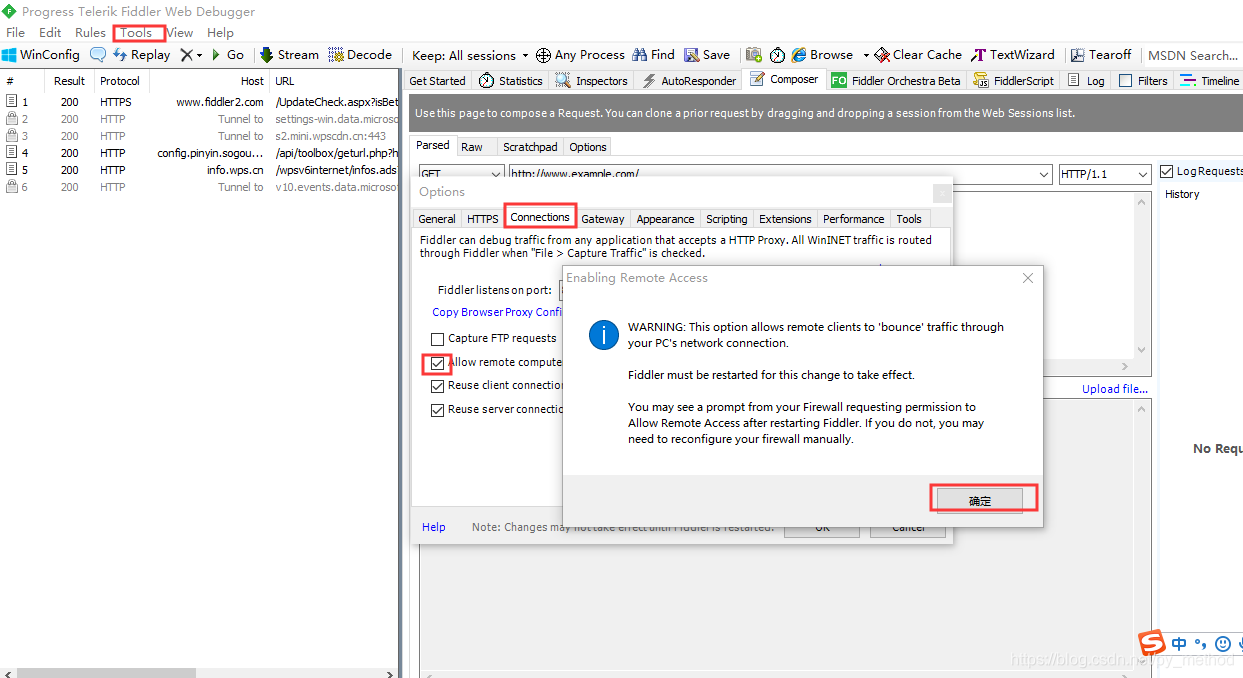Click the timer clock toolbar icon
The width and height of the screenshot is (1243, 678).
click(777, 55)
